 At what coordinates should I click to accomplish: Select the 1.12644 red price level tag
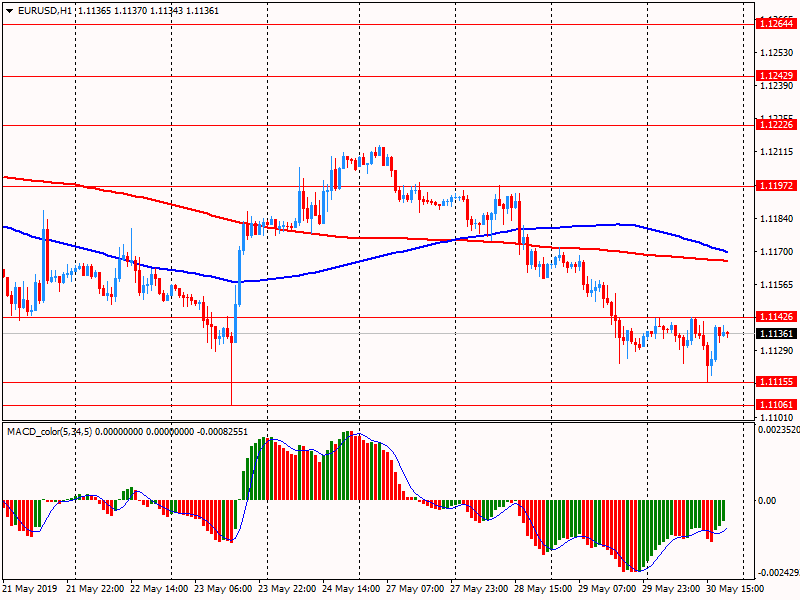tap(775, 23)
